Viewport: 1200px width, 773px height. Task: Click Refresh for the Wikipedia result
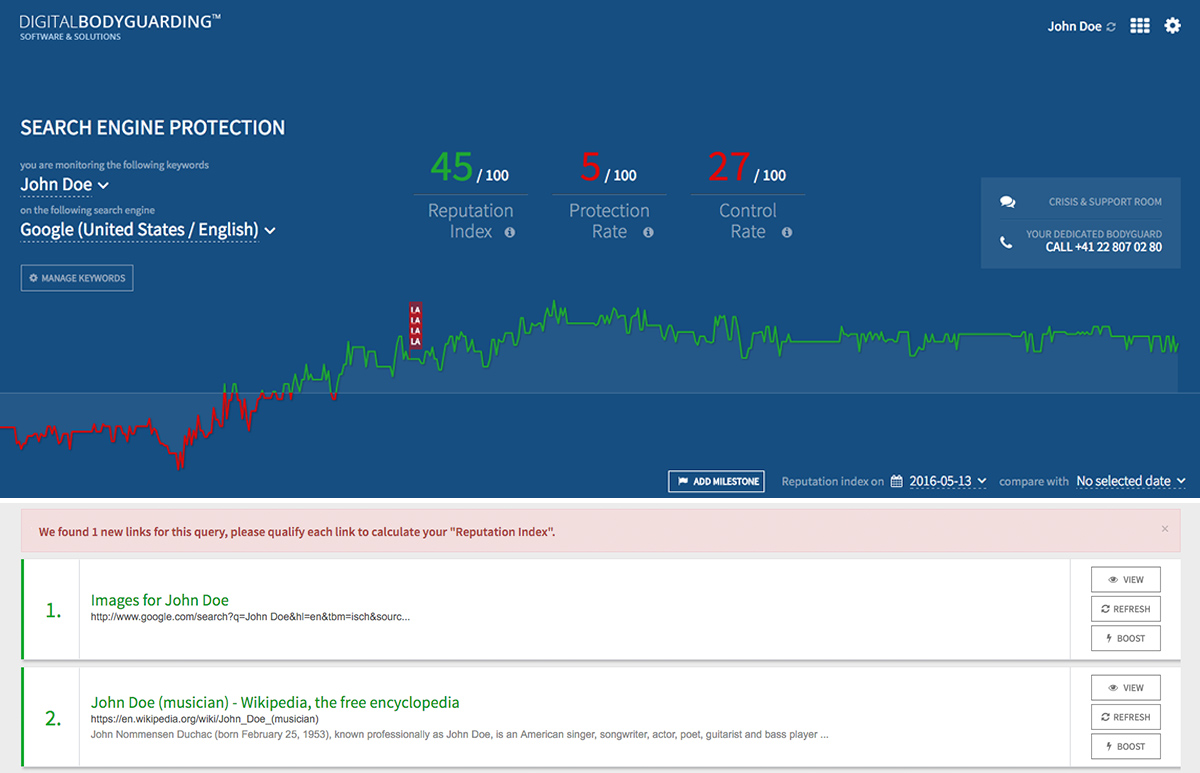(1125, 717)
